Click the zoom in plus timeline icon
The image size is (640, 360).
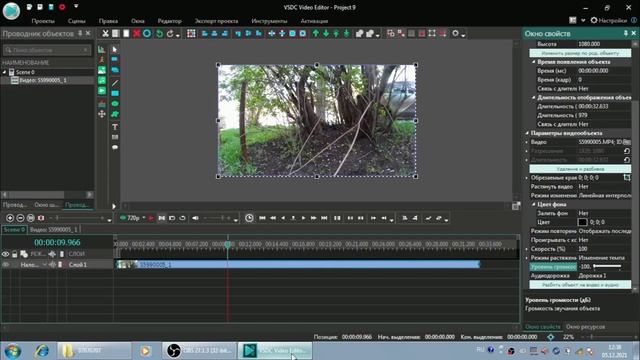point(10,218)
